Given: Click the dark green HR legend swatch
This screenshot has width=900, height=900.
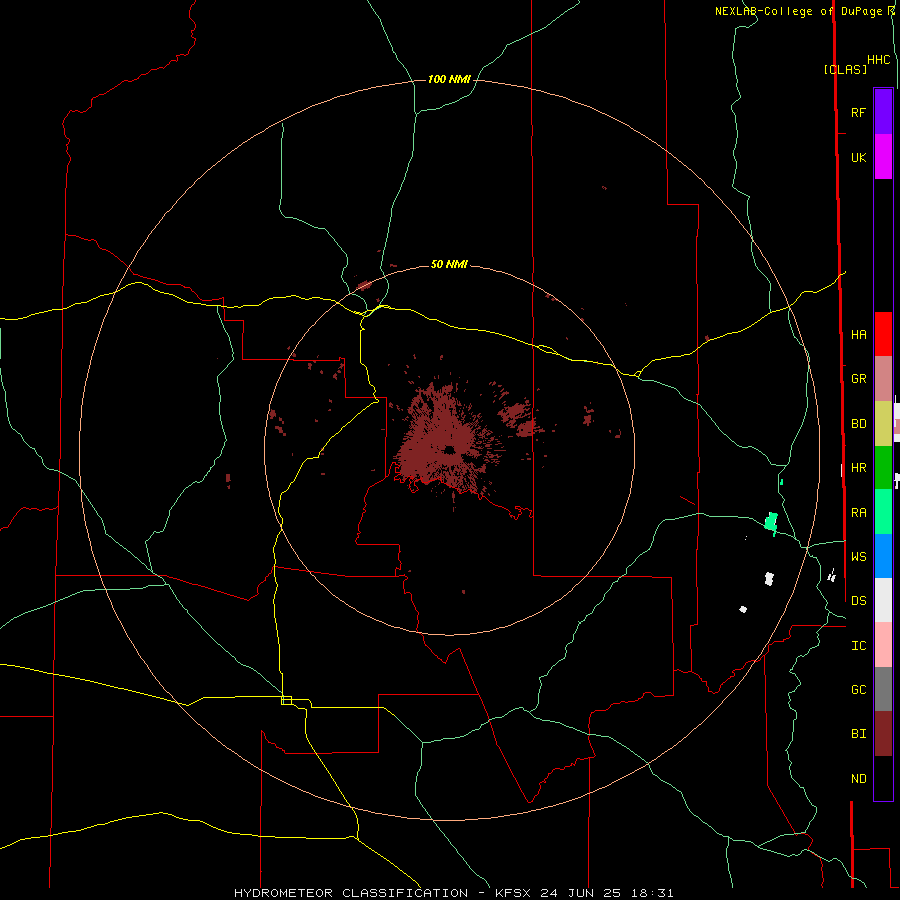Looking at the screenshot, I should pos(883,468).
